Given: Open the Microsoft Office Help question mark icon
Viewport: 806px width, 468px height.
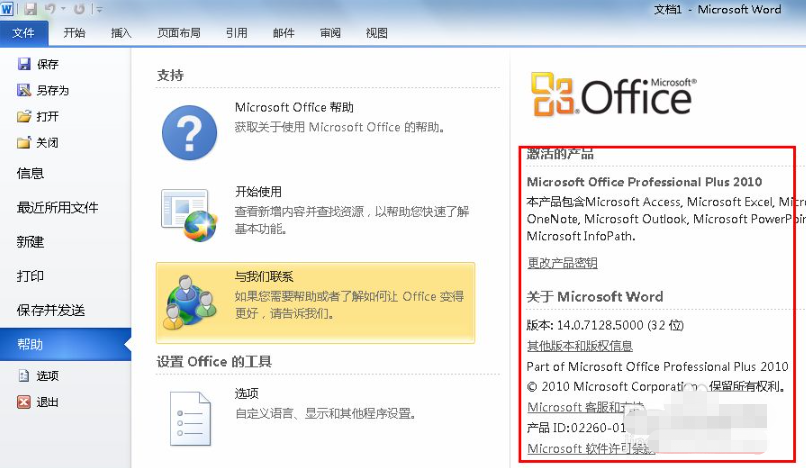Looking at the screenshot, I should 189,130.
